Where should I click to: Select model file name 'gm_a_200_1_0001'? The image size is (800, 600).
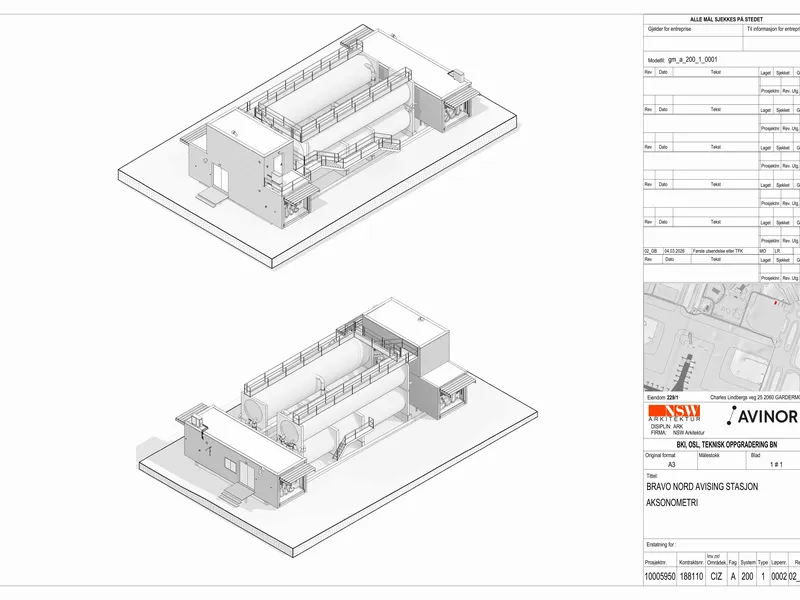692,60
